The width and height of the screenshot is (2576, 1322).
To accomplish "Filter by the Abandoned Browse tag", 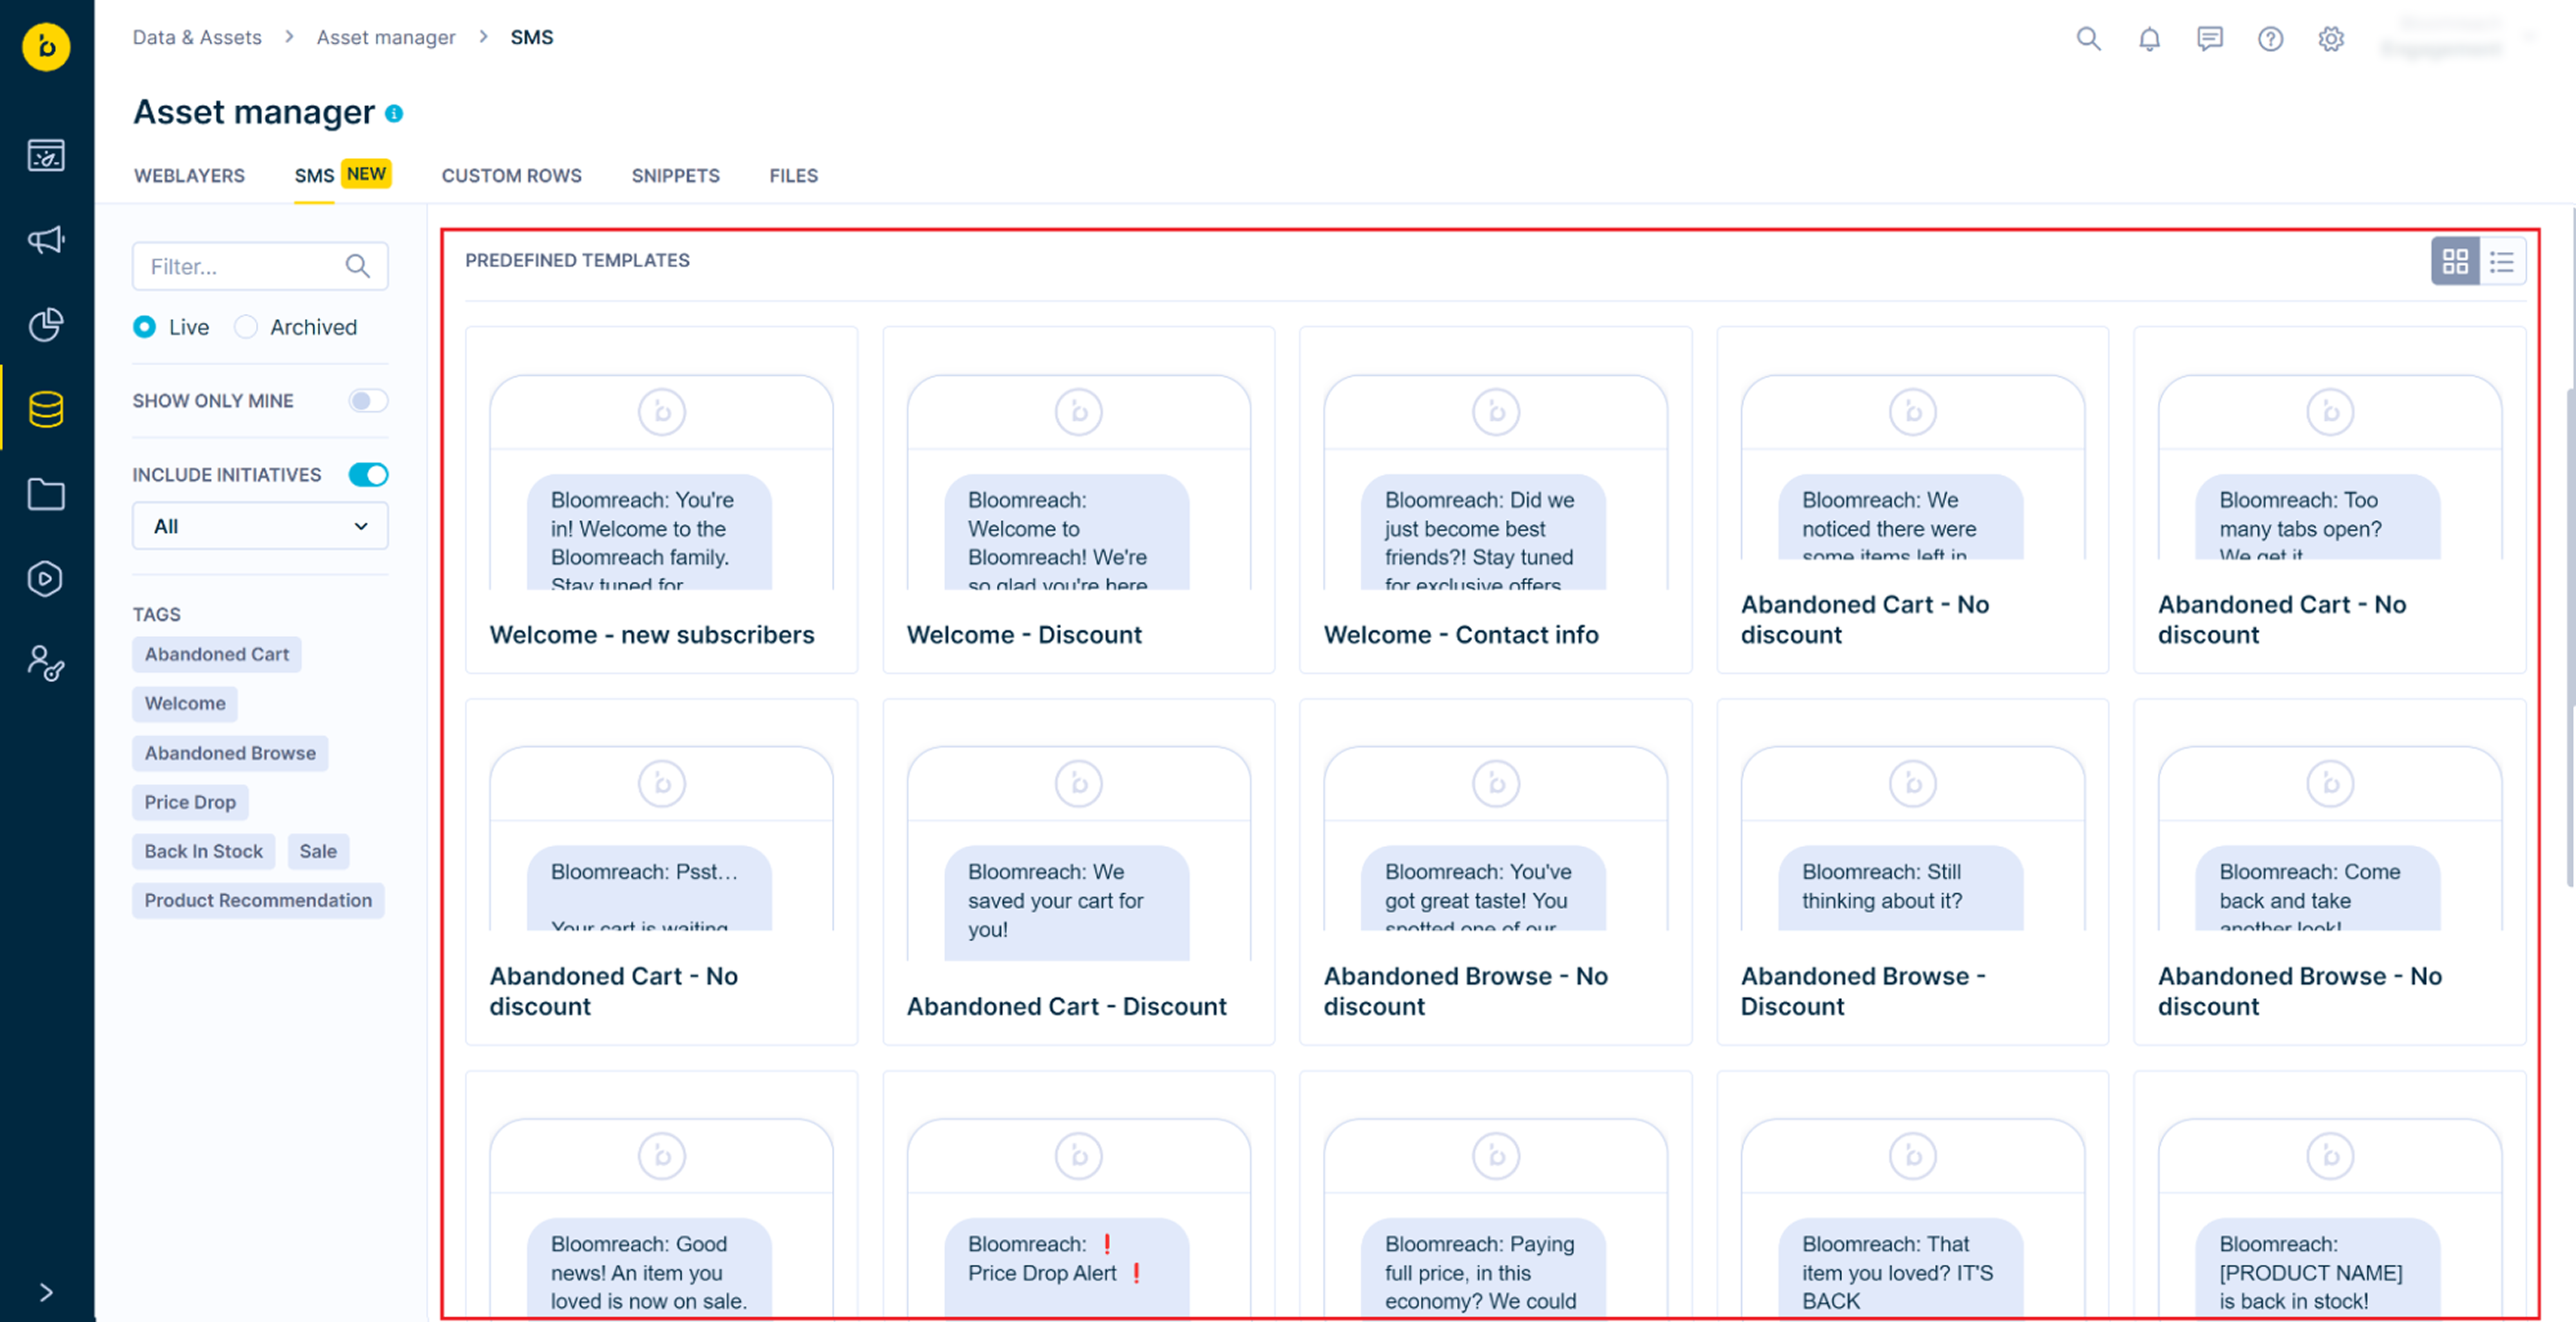I will [x=230, y=753].
